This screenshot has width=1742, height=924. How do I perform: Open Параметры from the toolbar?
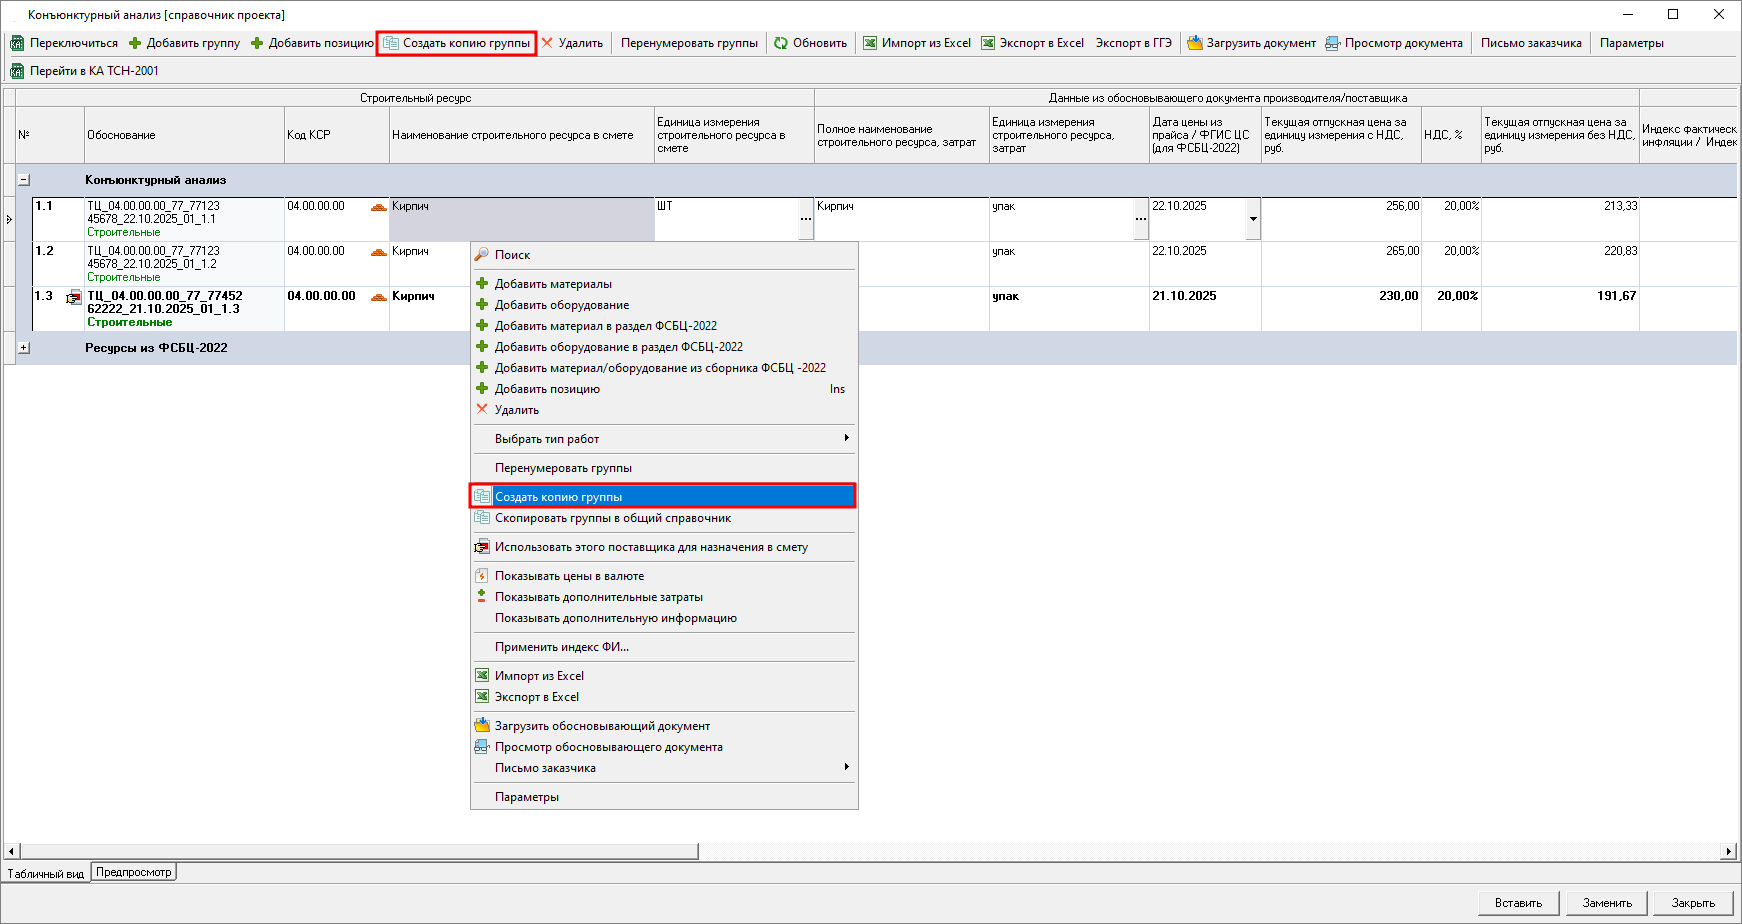tap(1632, 43)
